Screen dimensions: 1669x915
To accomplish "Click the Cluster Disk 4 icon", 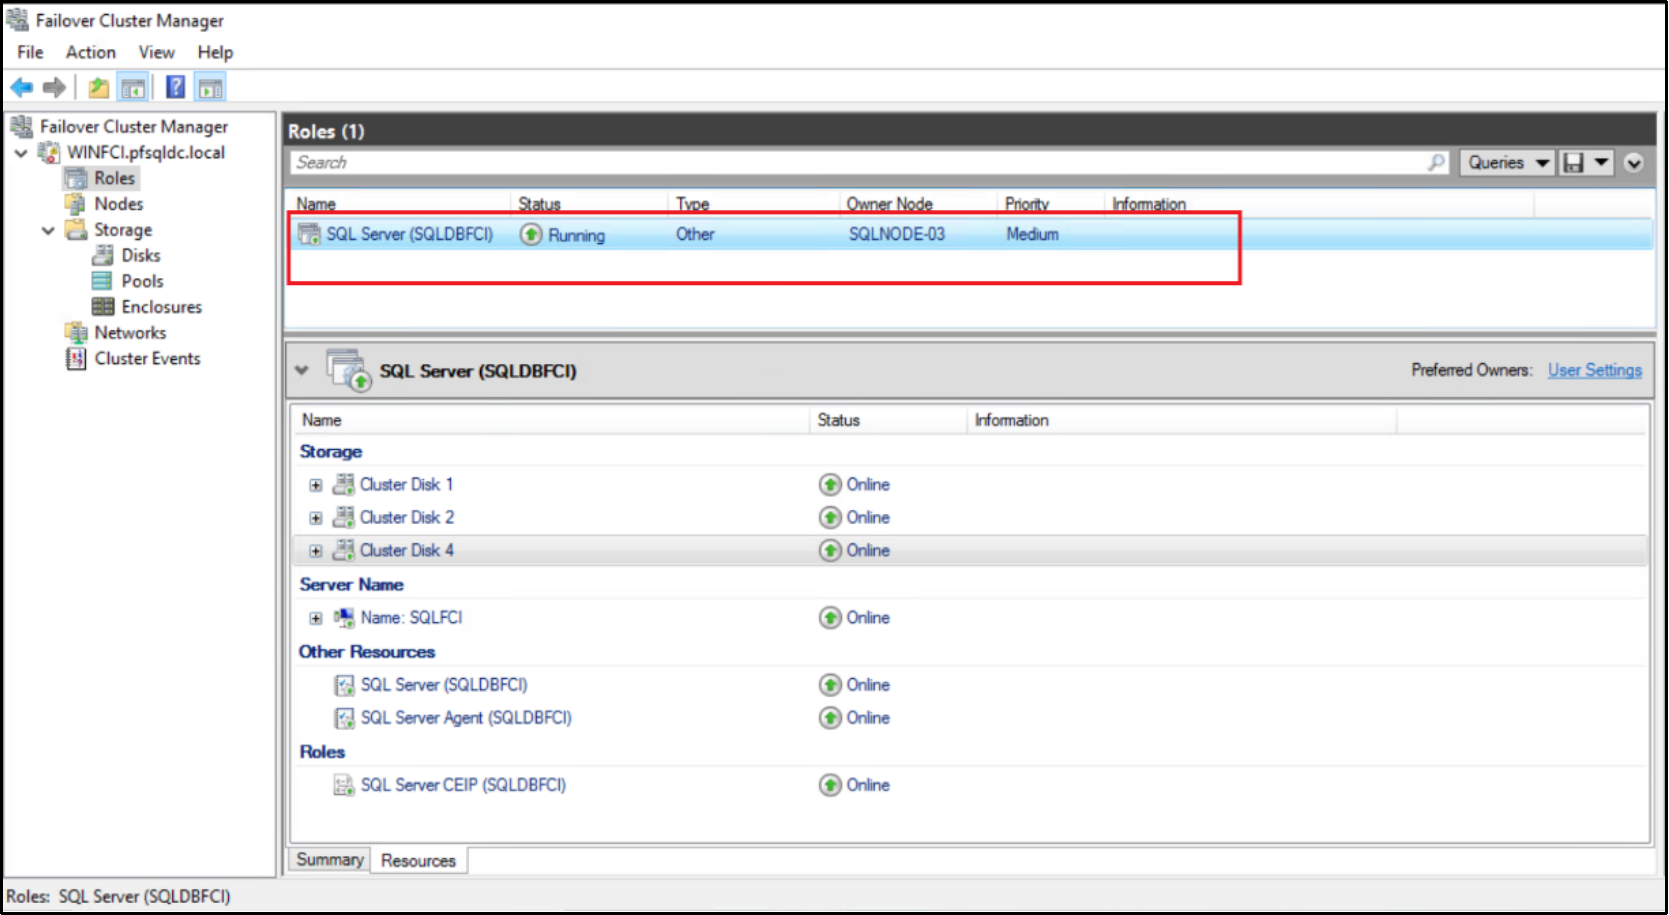I will [343, 550].
